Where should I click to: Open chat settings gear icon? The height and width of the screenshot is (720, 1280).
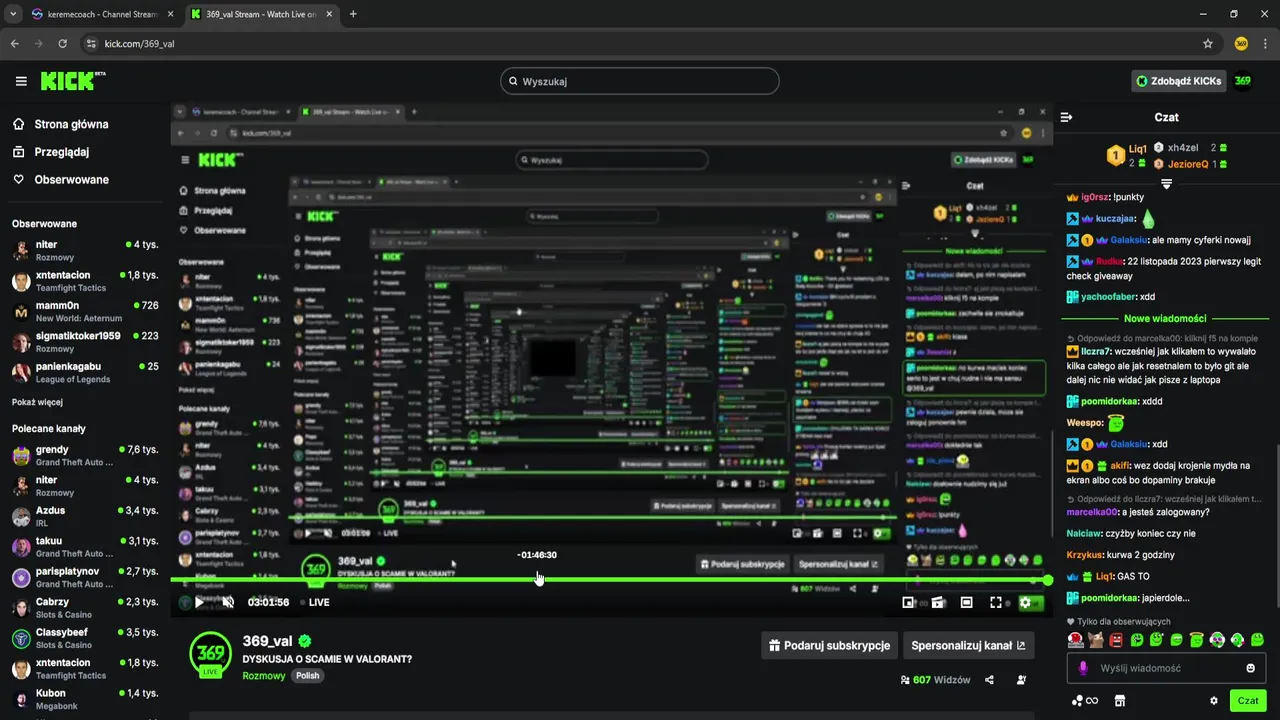(1214, 701)
